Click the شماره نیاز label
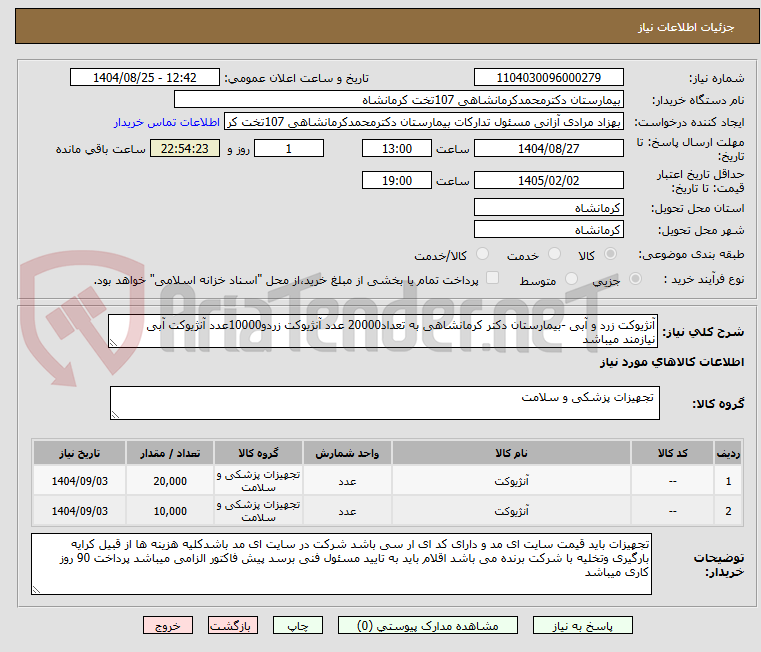The height and width of the screenshot is (652, 761). point(716,78)
